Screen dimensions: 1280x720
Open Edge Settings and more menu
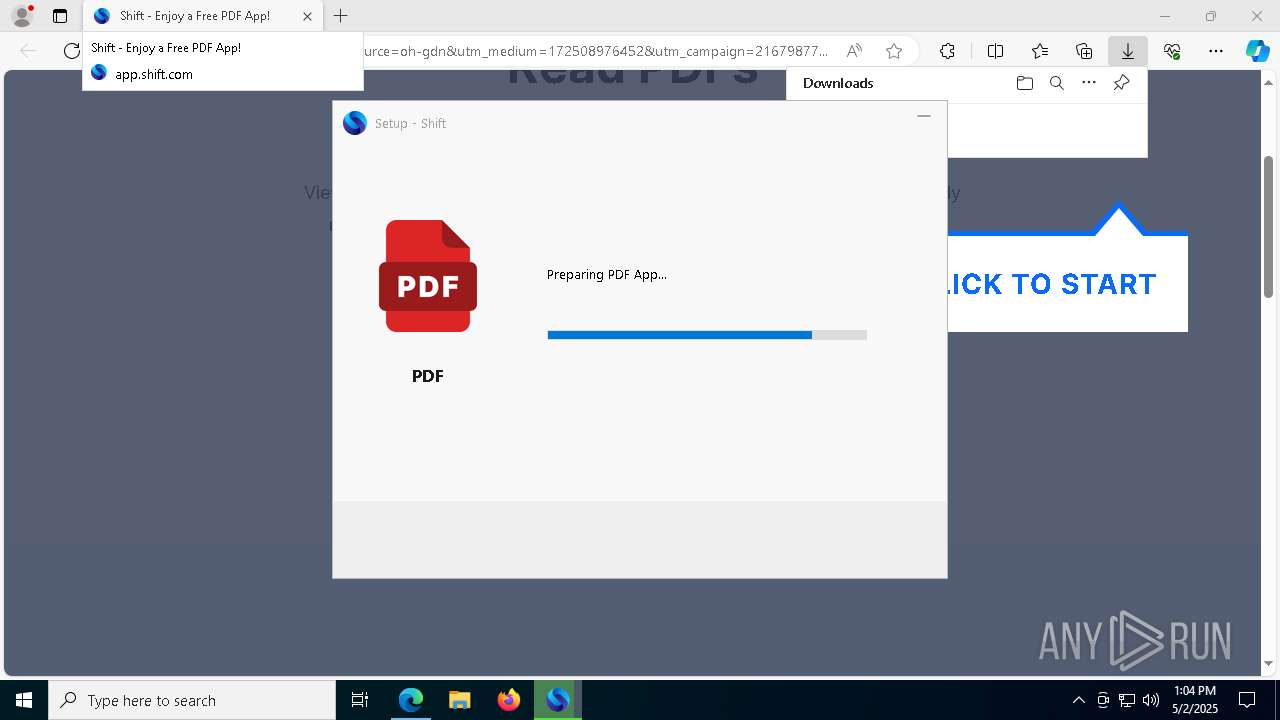pos(1216,51)
